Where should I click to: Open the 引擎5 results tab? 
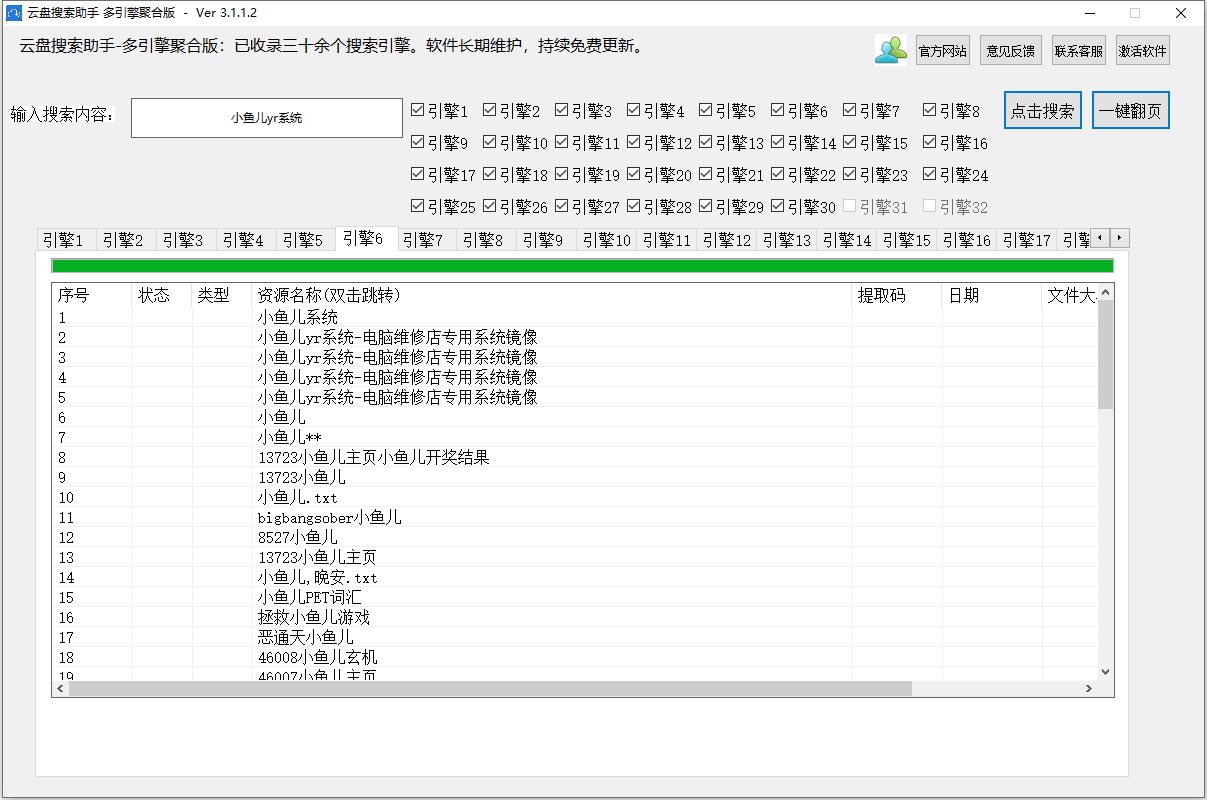point(307,240)
